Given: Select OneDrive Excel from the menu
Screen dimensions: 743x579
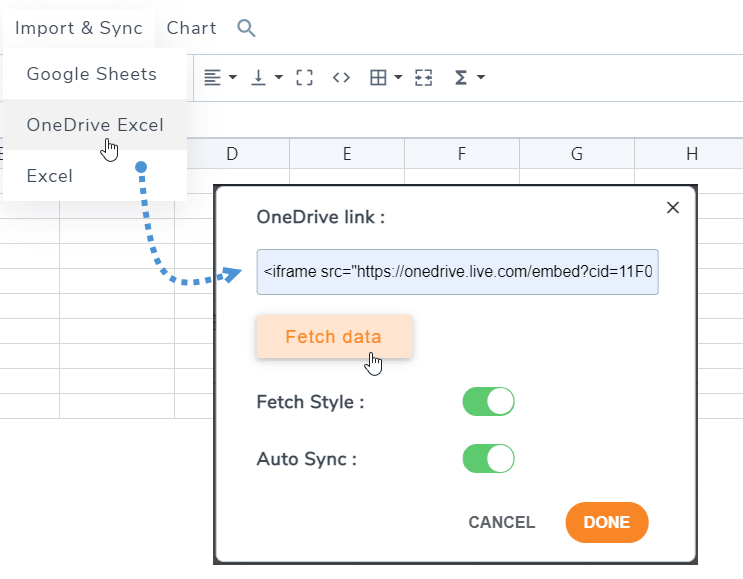Looking at the screenshot, I should click(95, 125).
